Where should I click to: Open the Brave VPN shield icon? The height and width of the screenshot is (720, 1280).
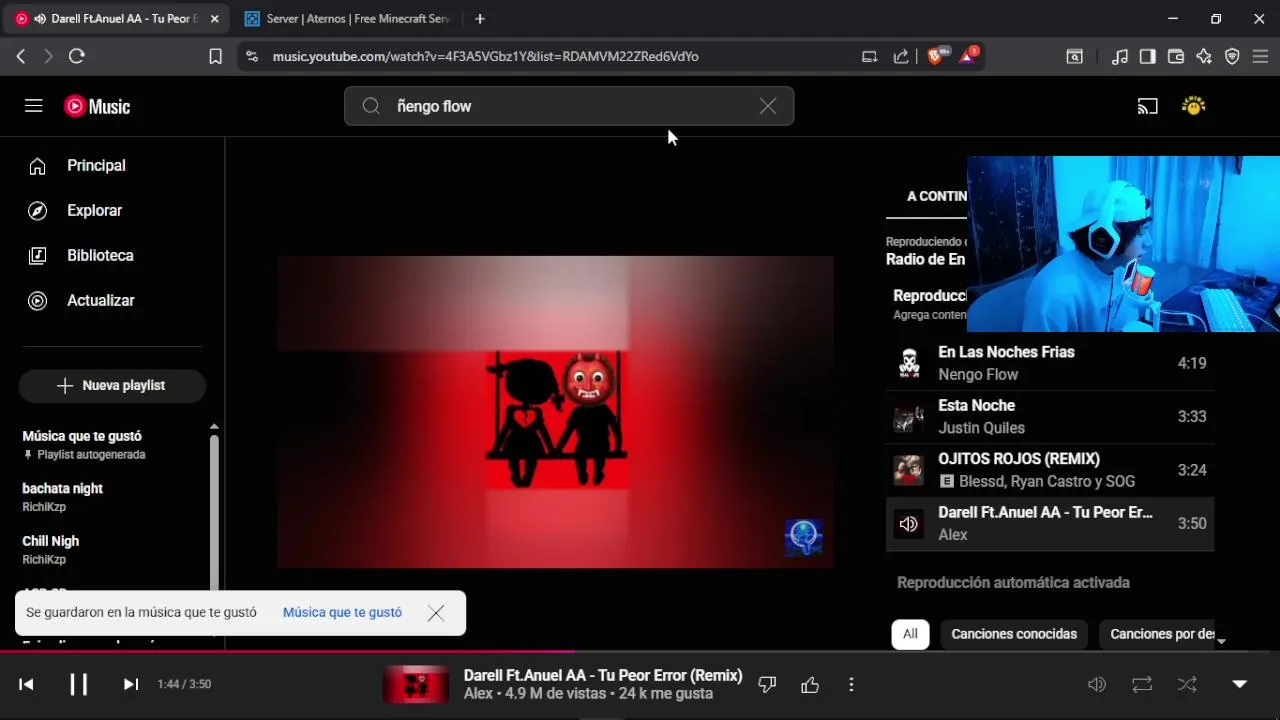click(1232, 57)
